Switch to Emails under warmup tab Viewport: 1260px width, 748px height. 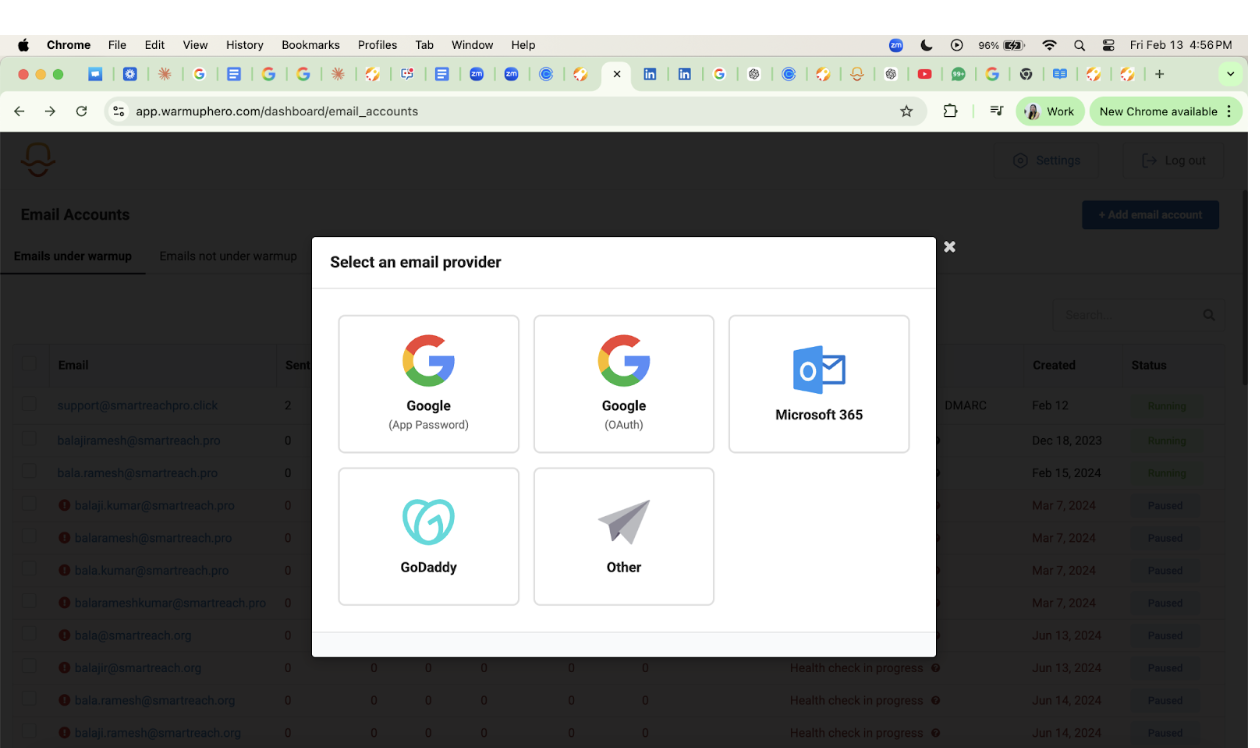73,256
